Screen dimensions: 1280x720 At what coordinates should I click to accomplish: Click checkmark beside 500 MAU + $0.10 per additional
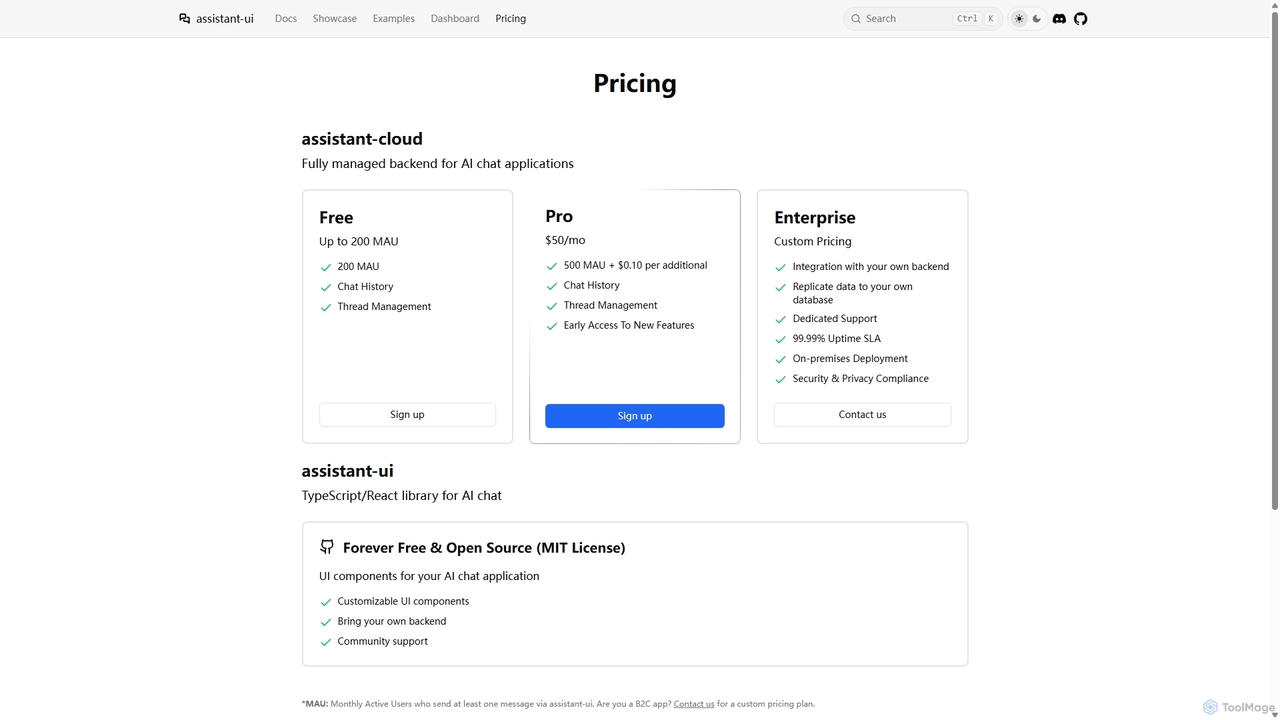(551, 266)
